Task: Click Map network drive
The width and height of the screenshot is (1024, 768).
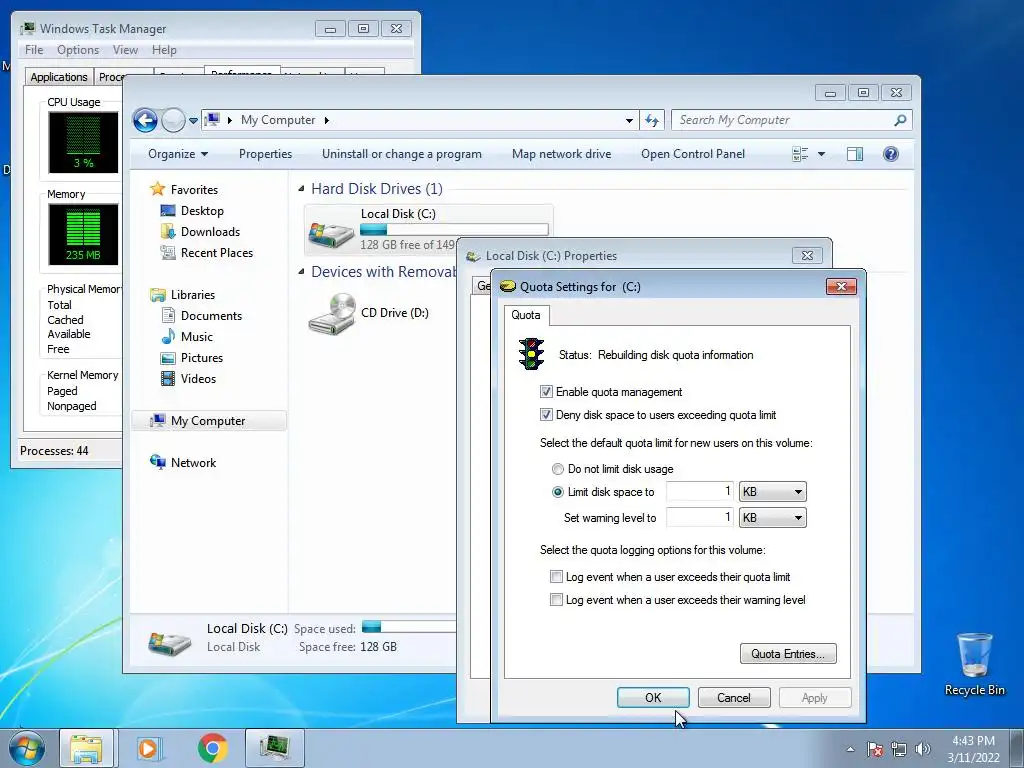Action: click(562, 154)
